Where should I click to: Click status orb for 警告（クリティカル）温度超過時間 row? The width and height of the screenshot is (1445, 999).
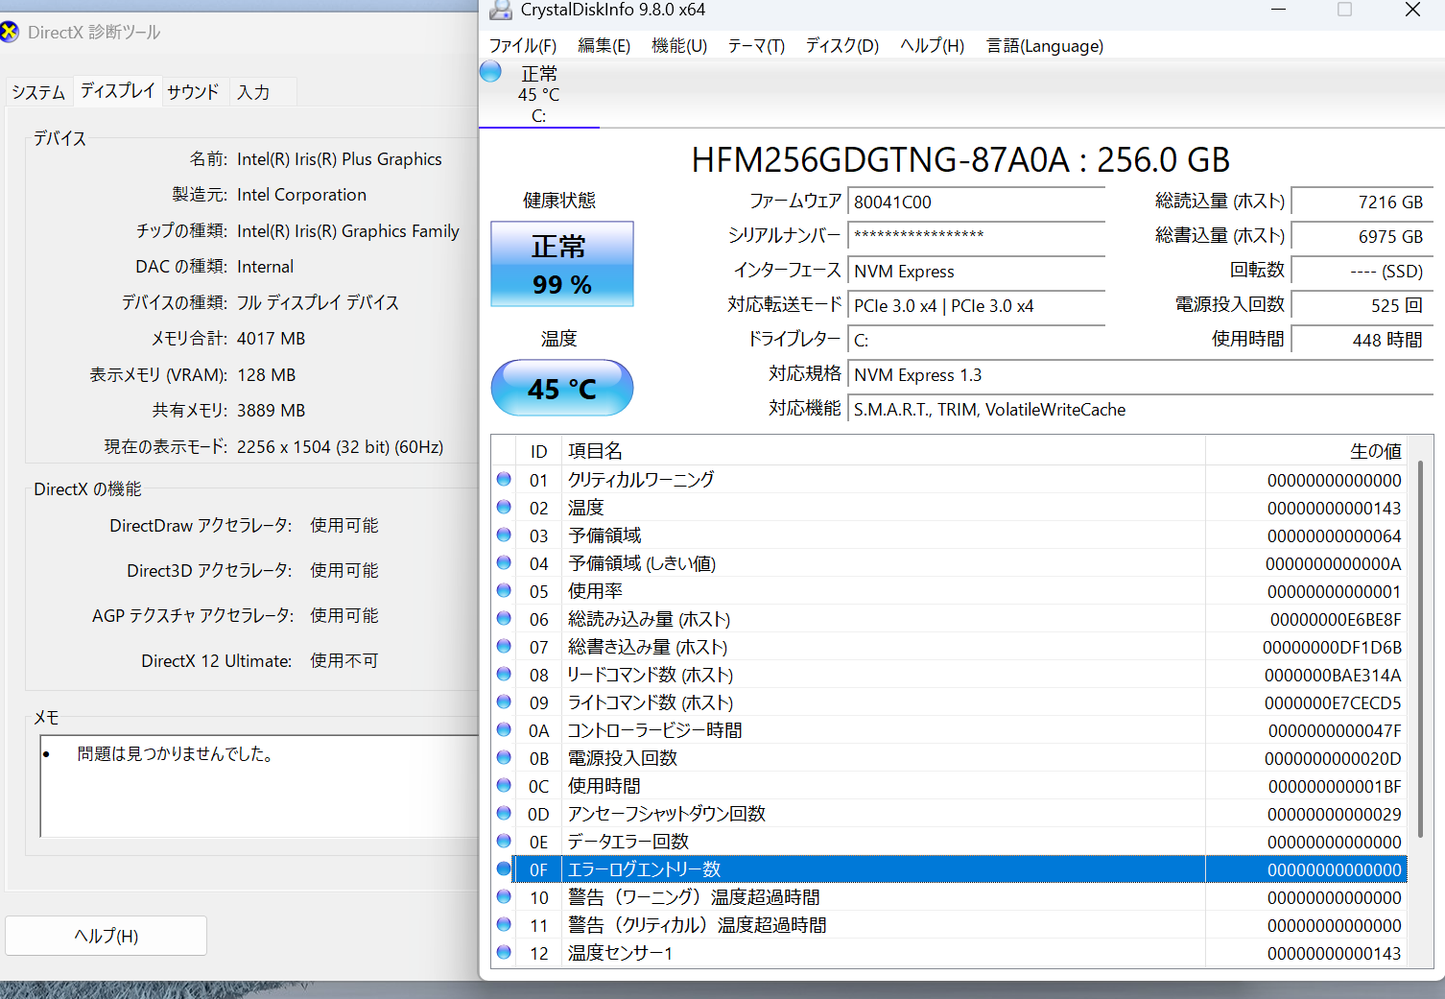[x=504, y=925]
